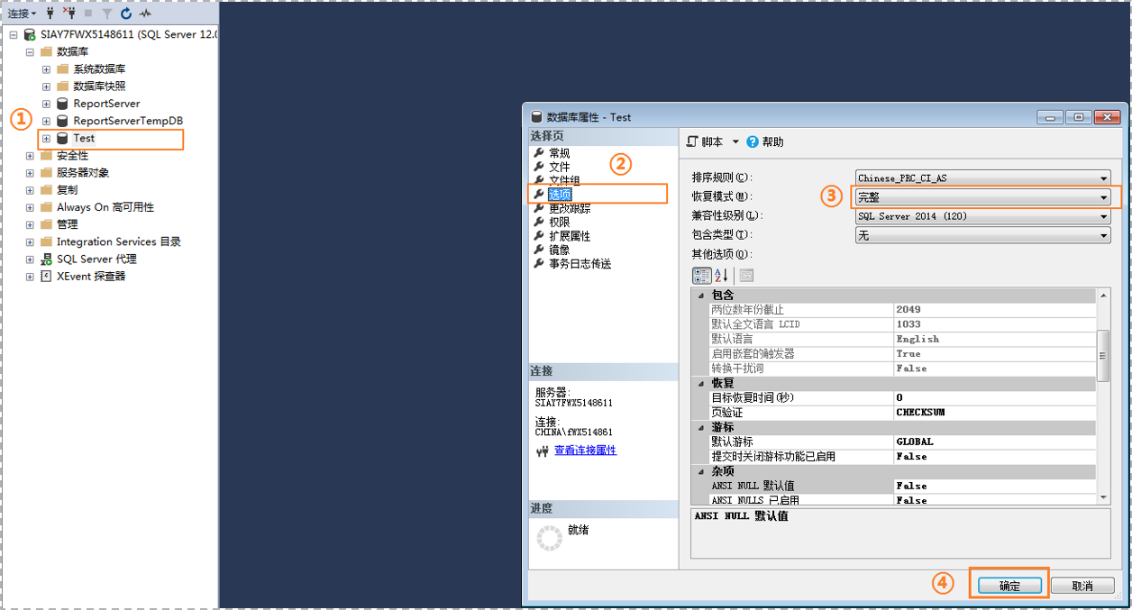Click the XEvent 探查器 icon
The height and width of the screenshot is (610, 1132).
pyautogui.click(x=46, y=276)
